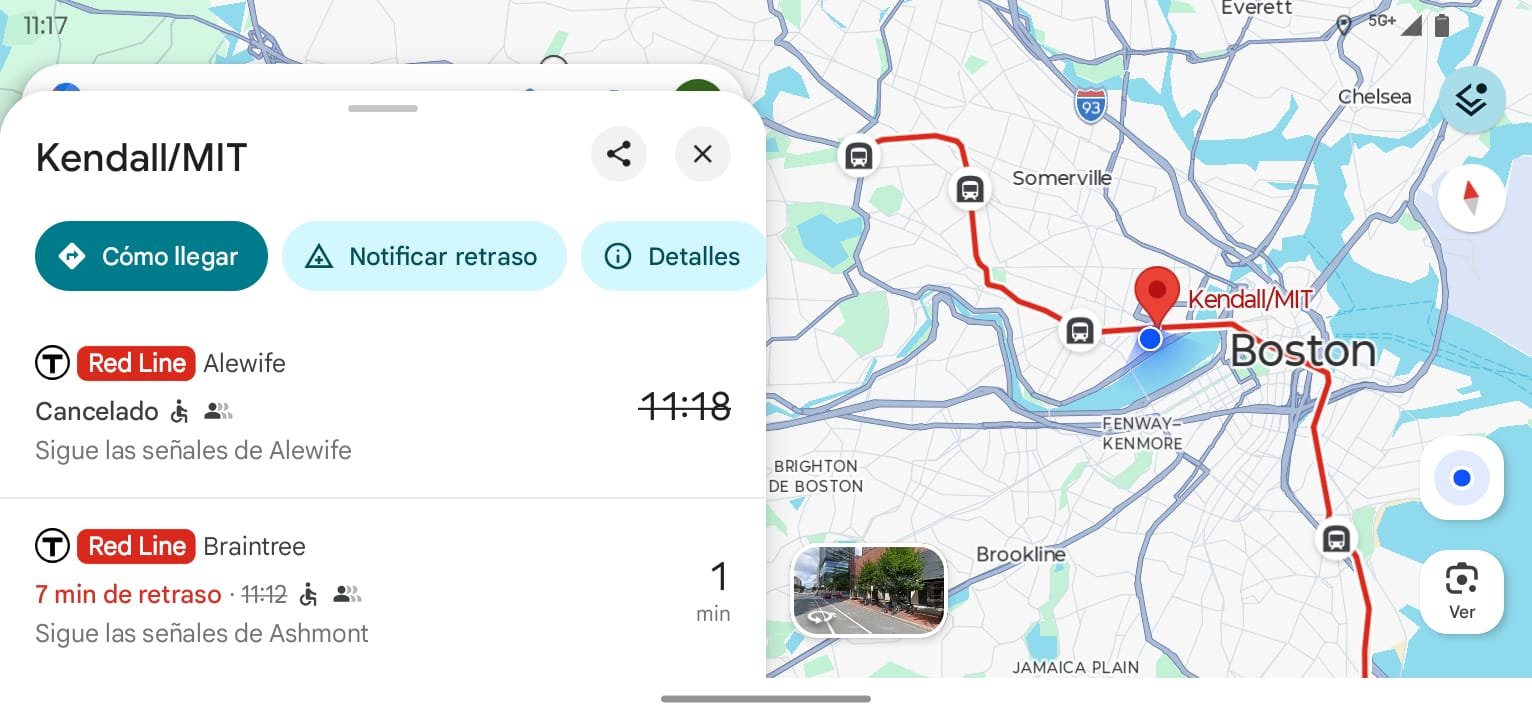
Task: Open the map layers selector
Action: (1471, 99)
